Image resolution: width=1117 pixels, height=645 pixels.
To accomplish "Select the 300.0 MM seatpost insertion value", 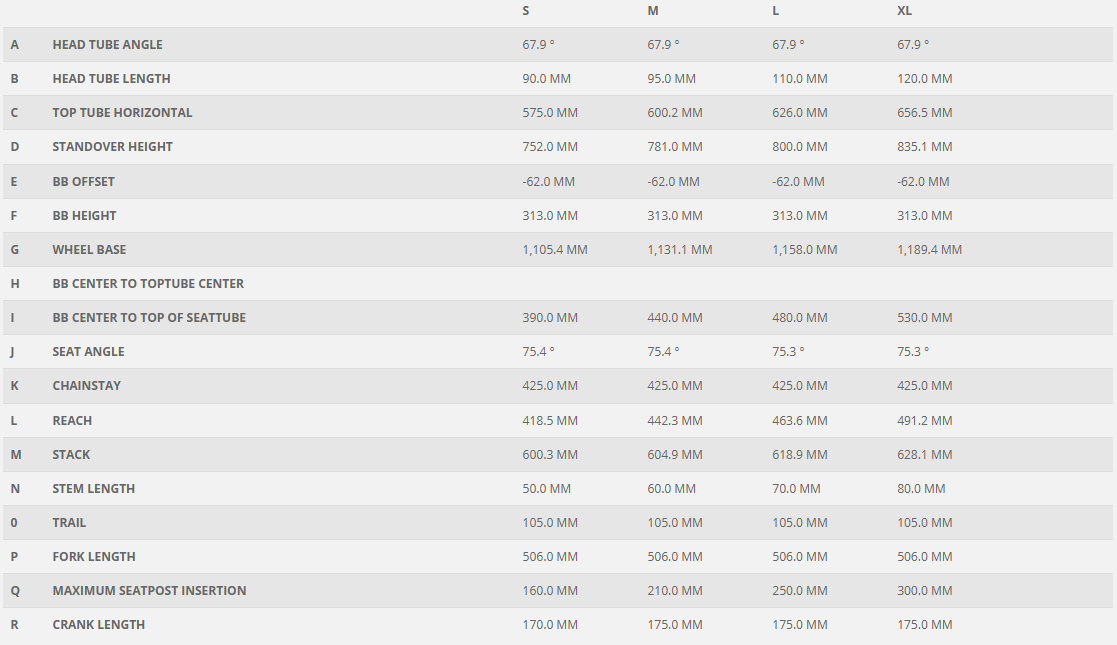I will (925, 591).
